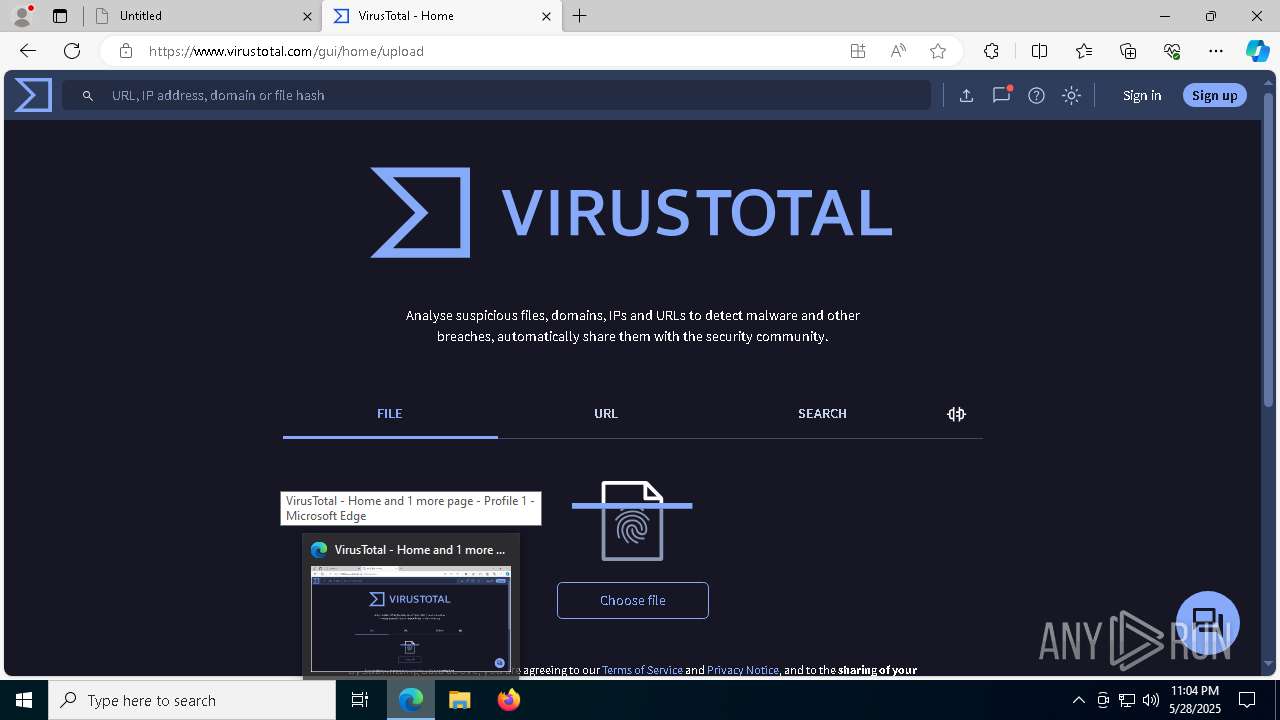This screenshot has height=720, width=1280.
Task: Open the Edge profile avatar
Action: 22,16
